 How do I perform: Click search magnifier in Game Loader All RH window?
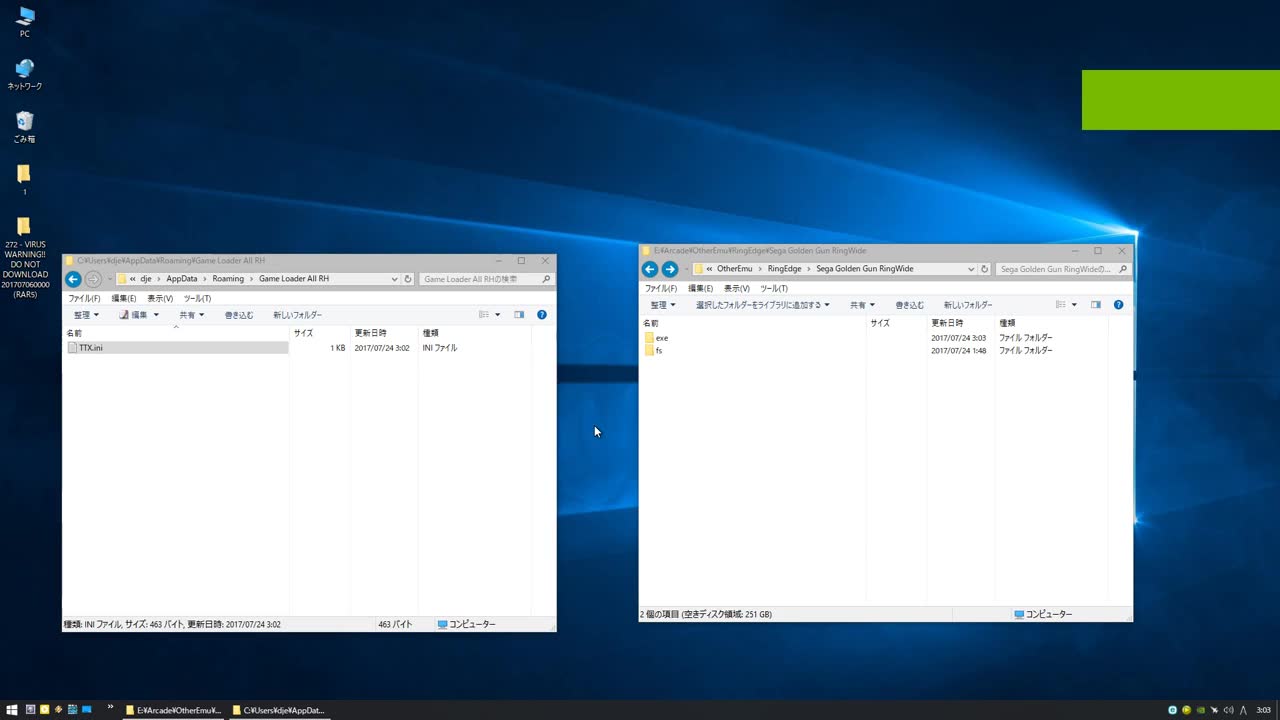pyautogui.click(x=545, y=279)
